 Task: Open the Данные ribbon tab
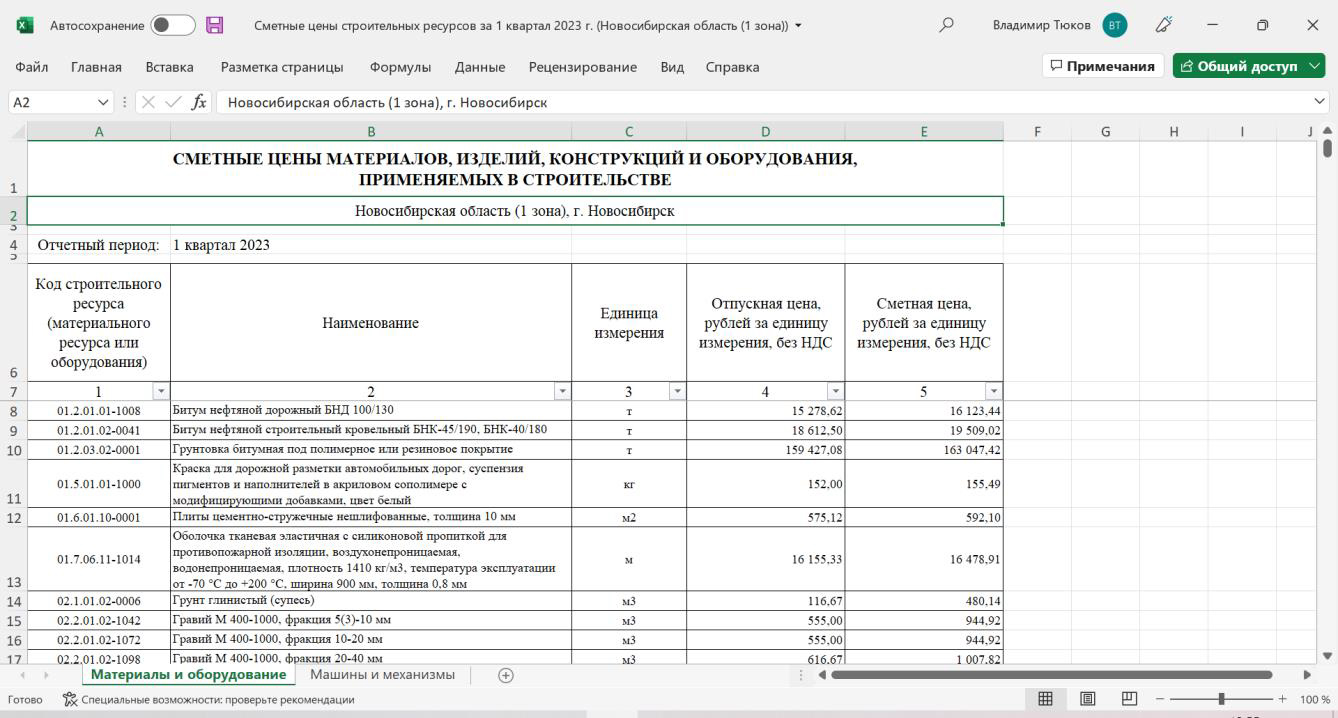click(x=480, y=67)
